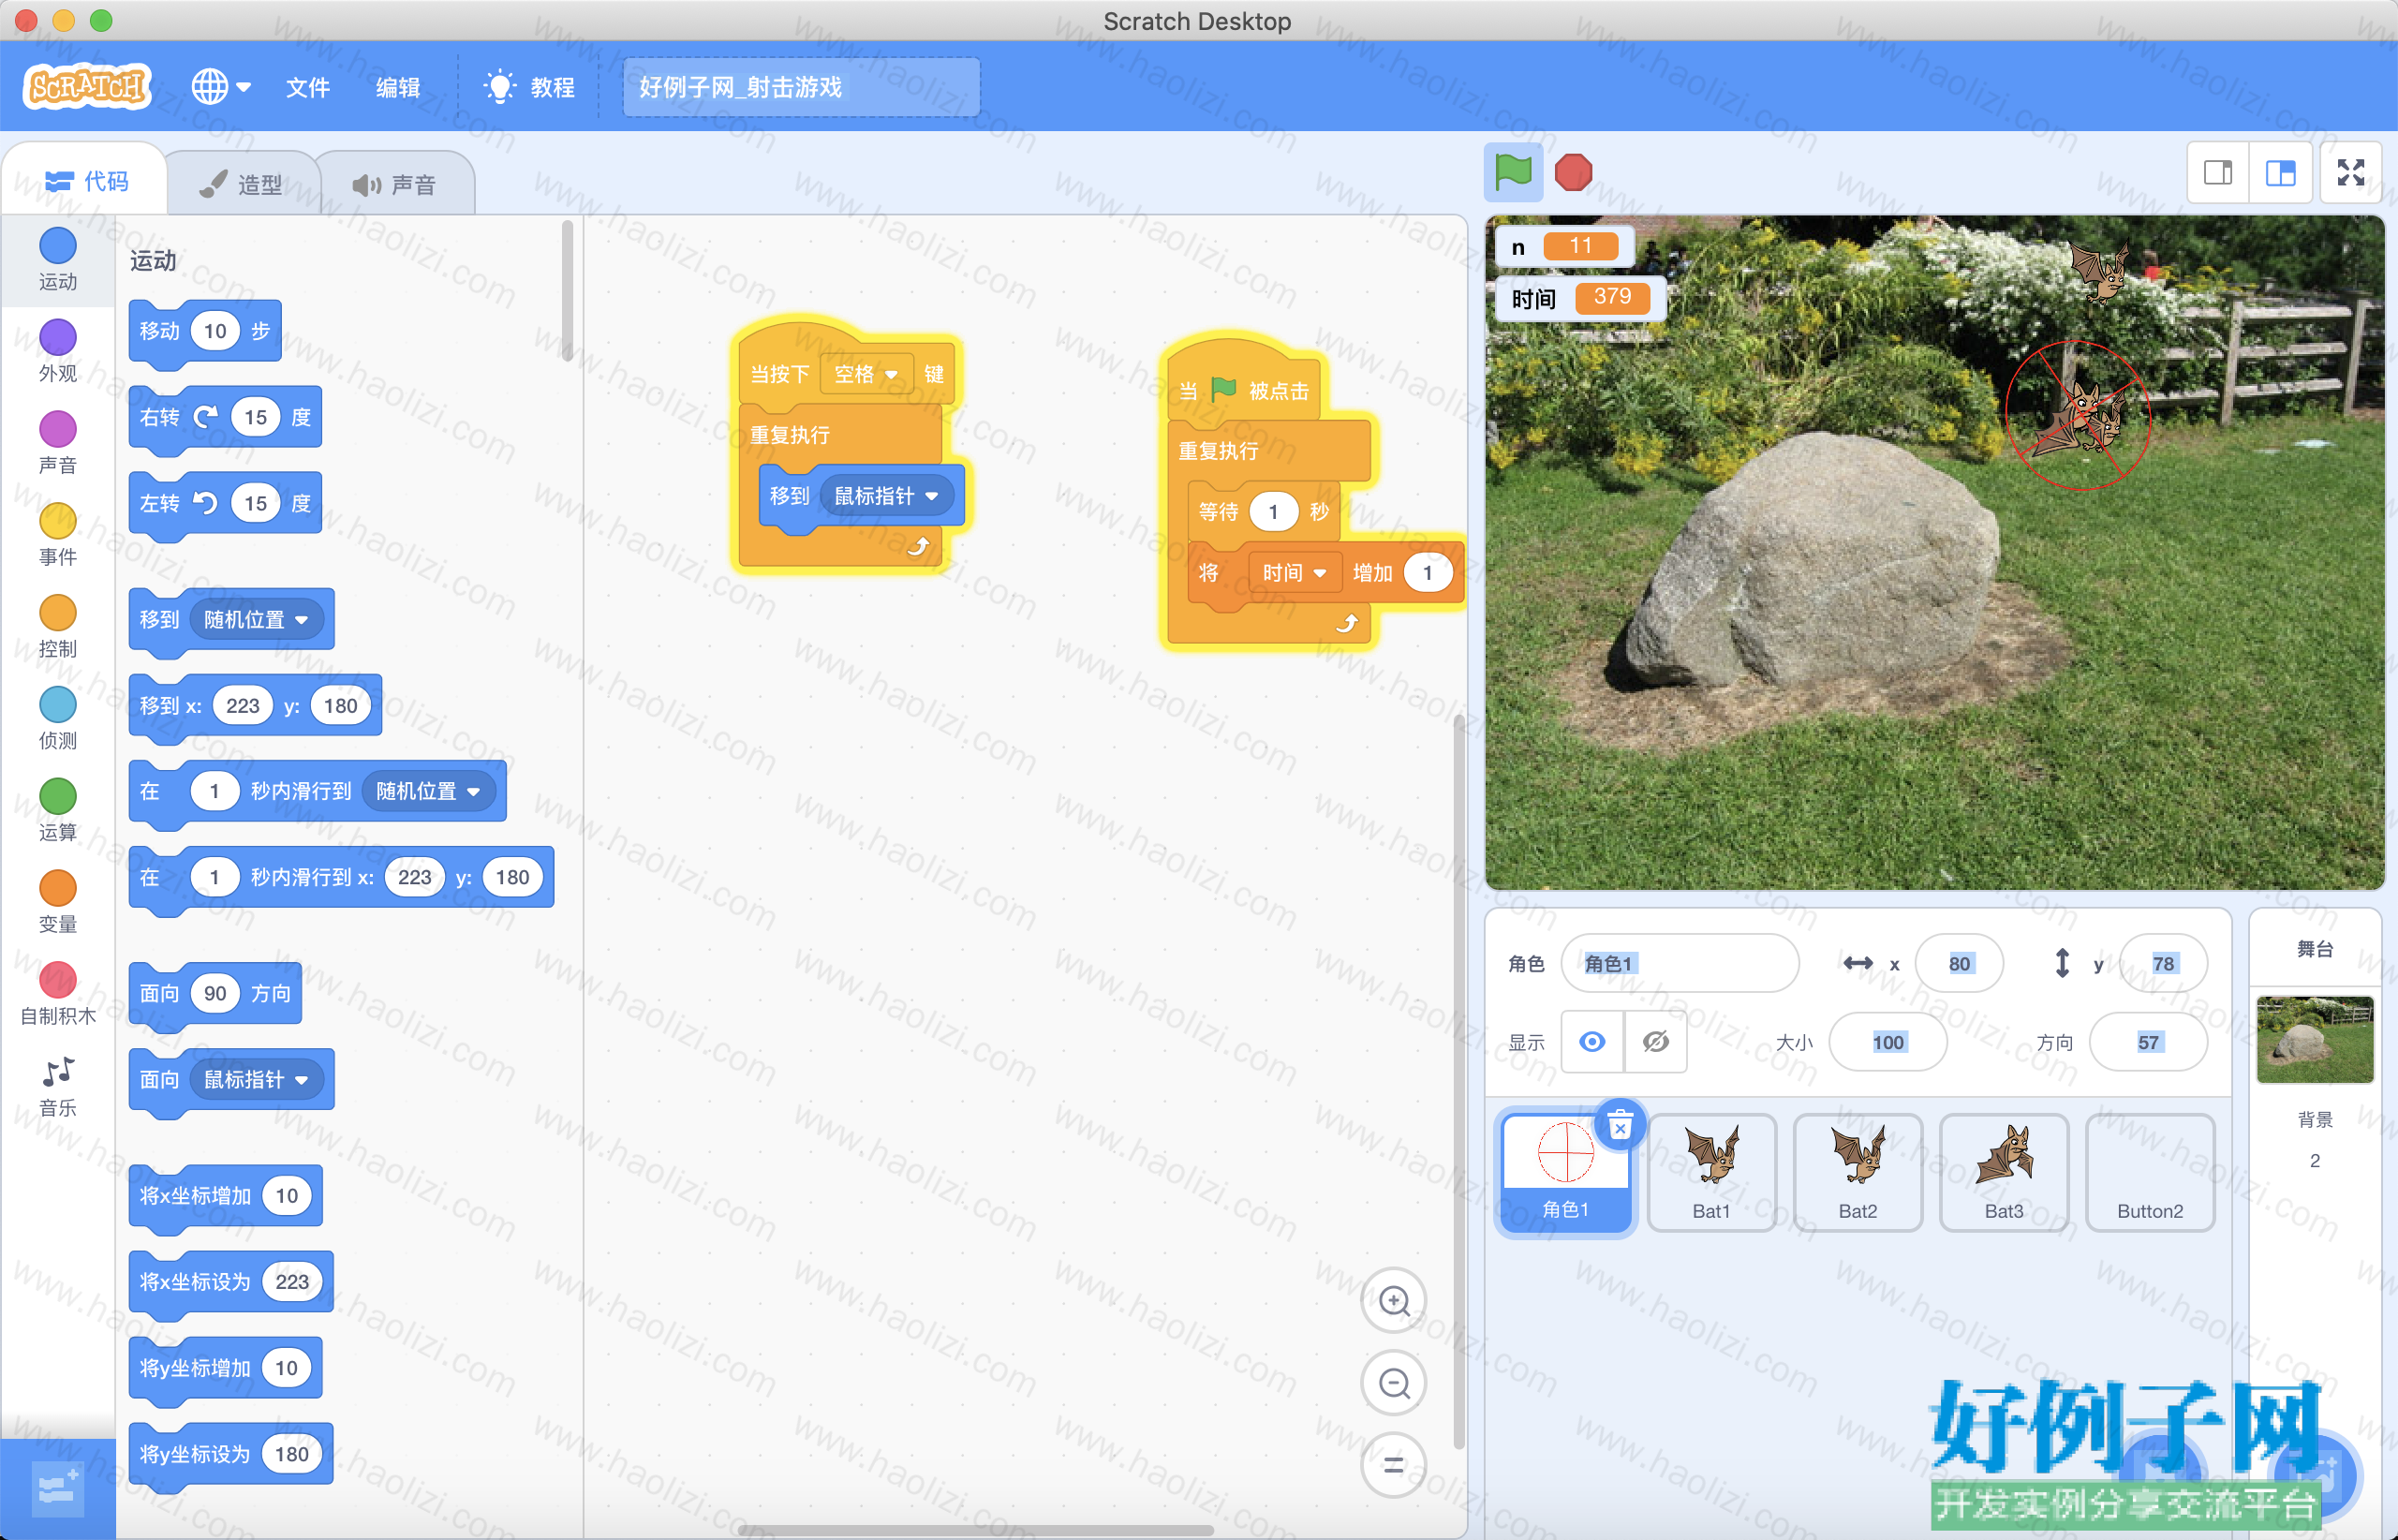Select the 角色1 sprite thumbnail
2398x1540 pixels.
(1565, 1173)
